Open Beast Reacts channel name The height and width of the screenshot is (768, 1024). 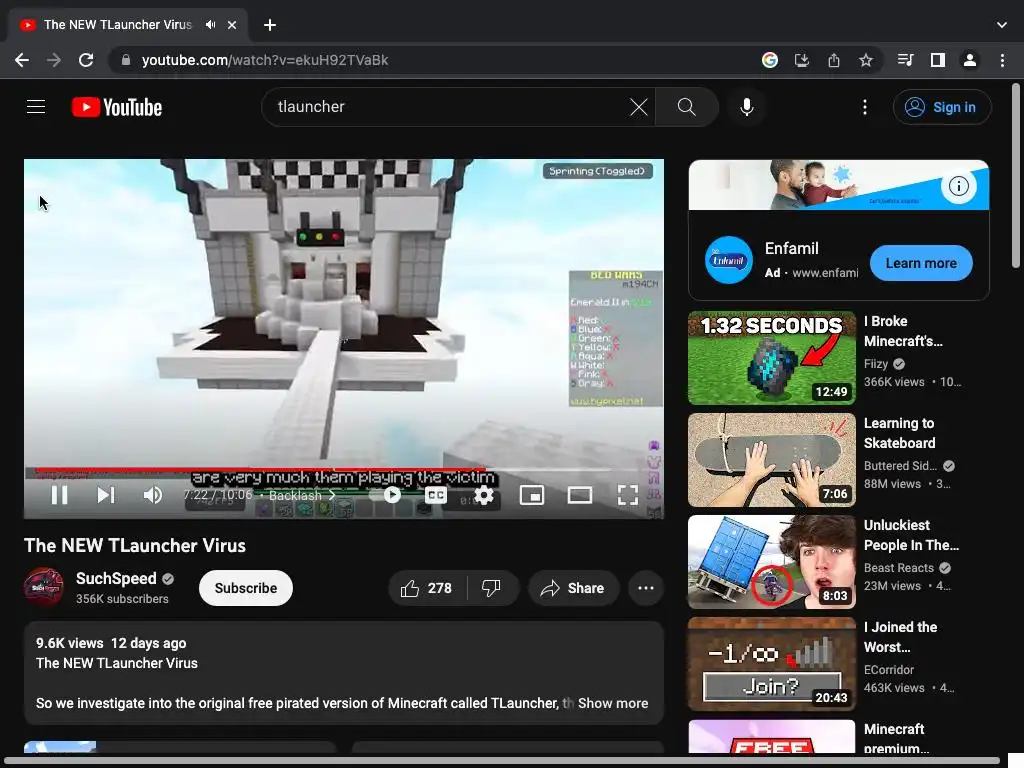(899, 568)
